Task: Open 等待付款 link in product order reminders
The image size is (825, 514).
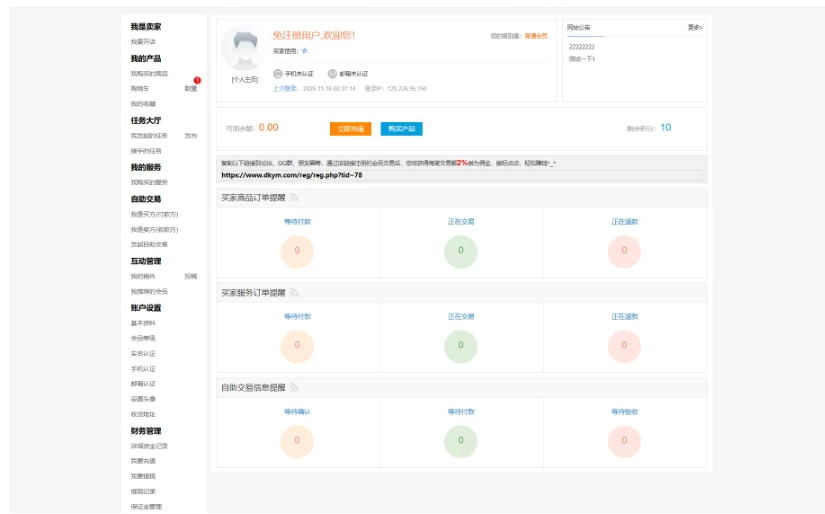Action: point(297,221)
